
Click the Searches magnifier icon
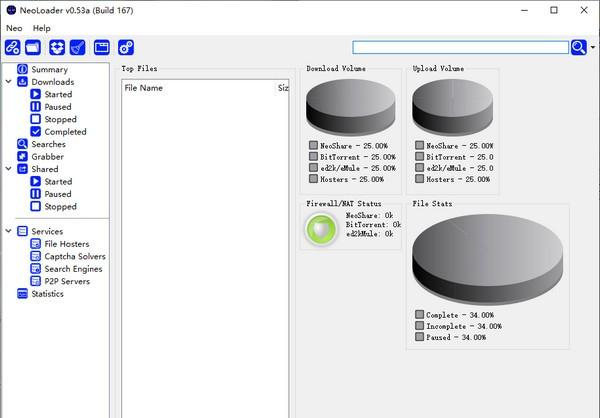pyautogui.click(x=23, y=144)
